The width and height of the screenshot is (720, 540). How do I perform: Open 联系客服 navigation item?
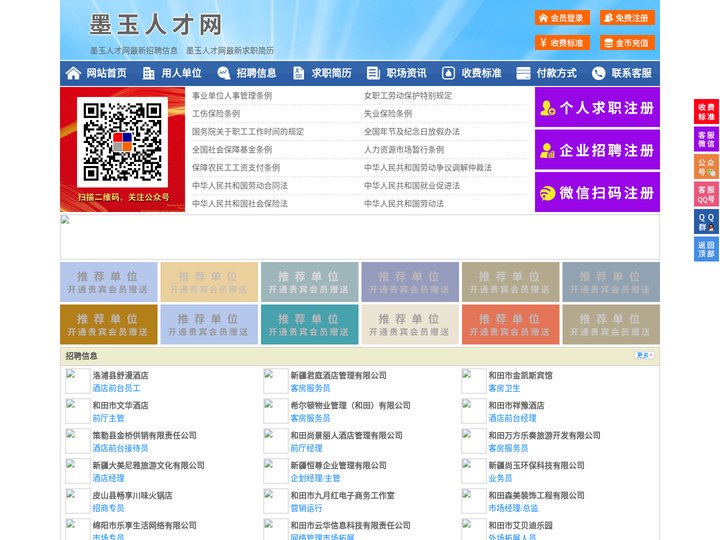pos(631,73)
